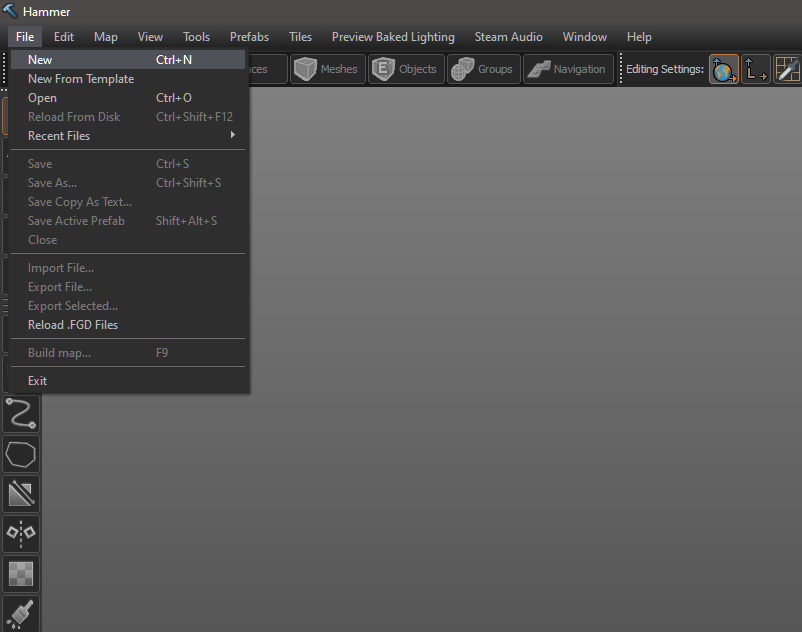This screenshot has height=632, width=802.
Task: Click the Import File... entry
Action: 128,268
